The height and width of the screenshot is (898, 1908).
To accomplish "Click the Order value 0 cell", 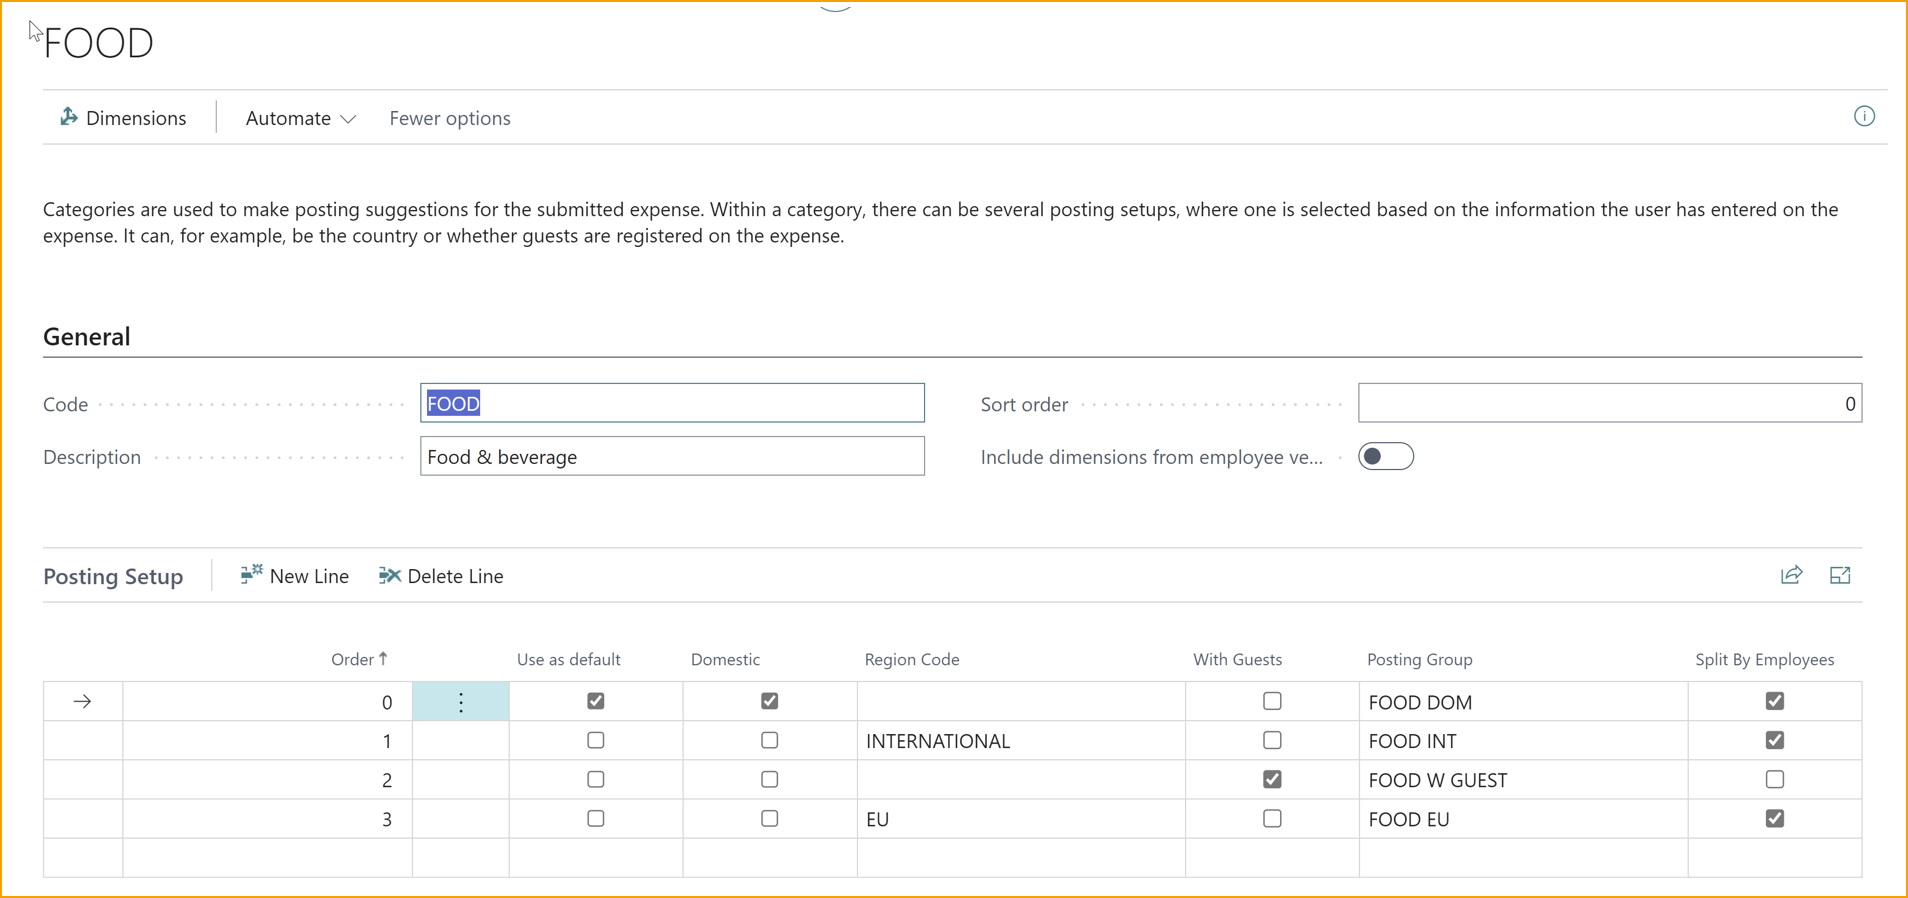I will coord(267,702).
